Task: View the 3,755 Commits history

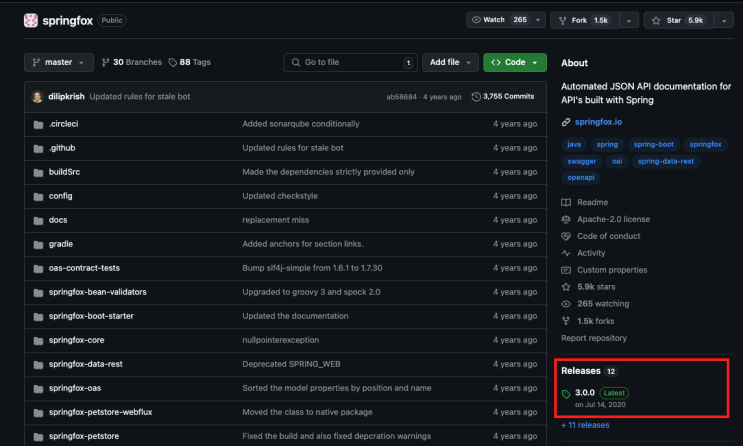Action: point(503,96)
